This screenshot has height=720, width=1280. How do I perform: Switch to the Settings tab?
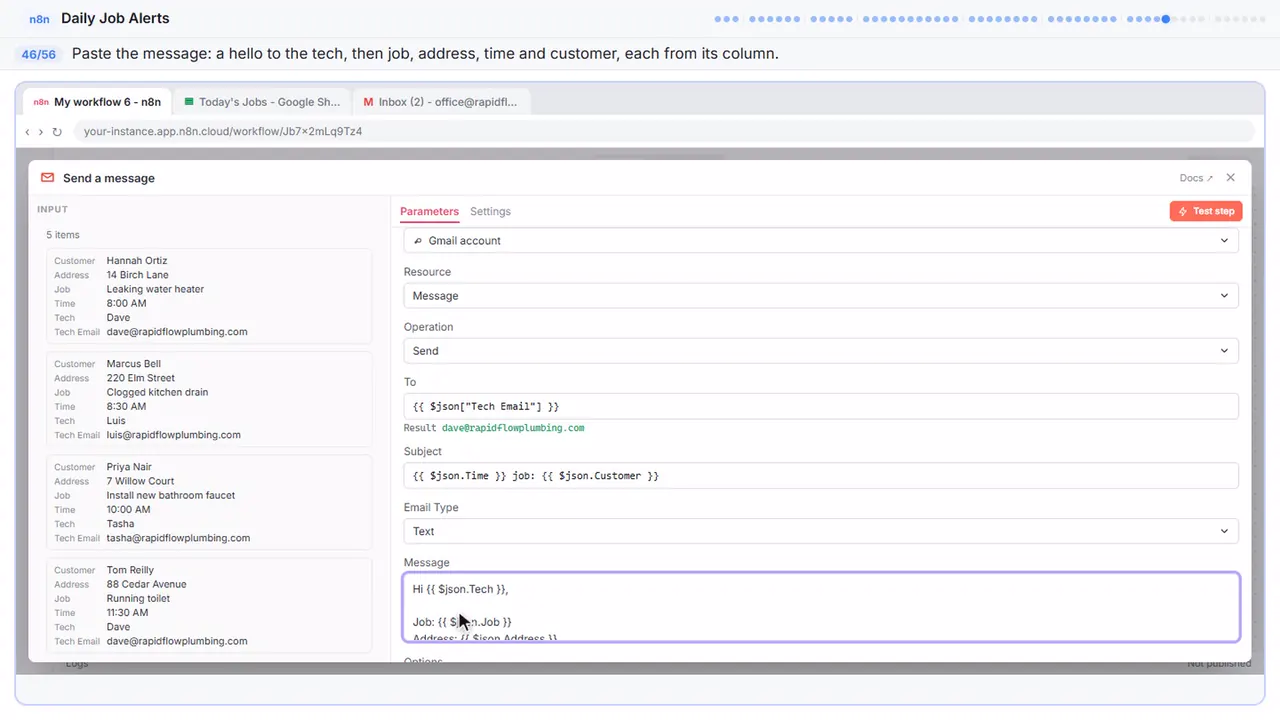coord(490,211)
